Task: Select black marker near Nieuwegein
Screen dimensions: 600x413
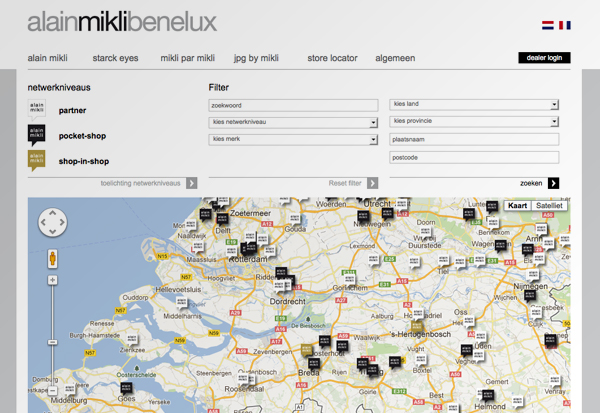Action: 363,216
